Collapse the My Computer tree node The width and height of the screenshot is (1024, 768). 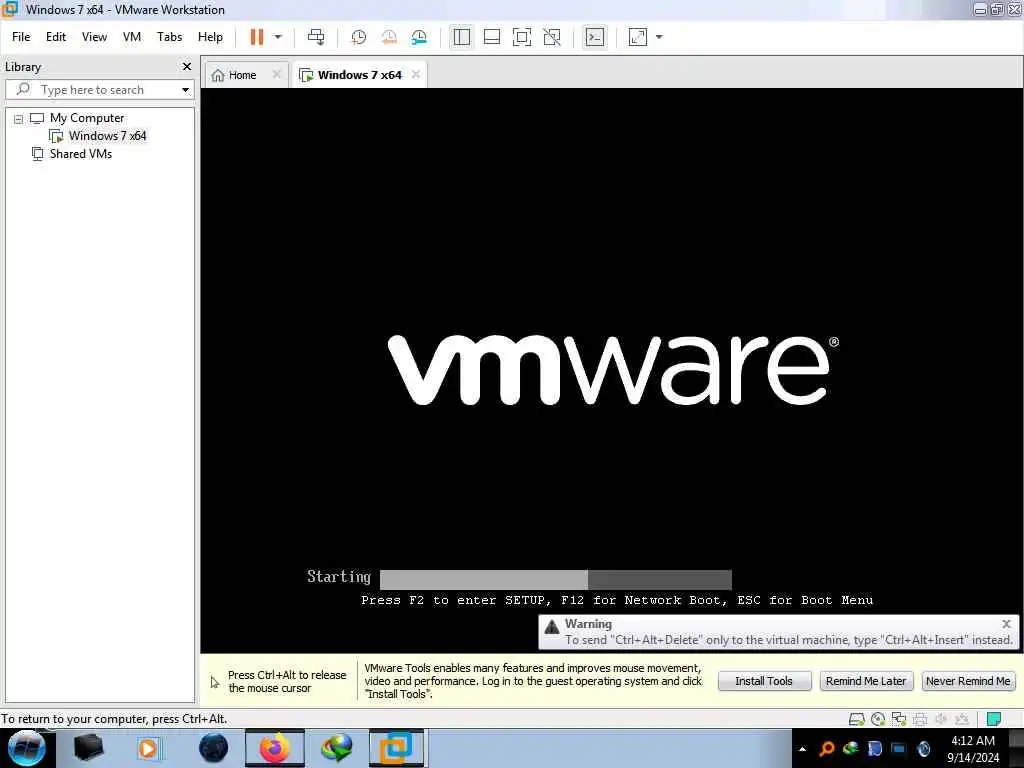pos(18,119)
